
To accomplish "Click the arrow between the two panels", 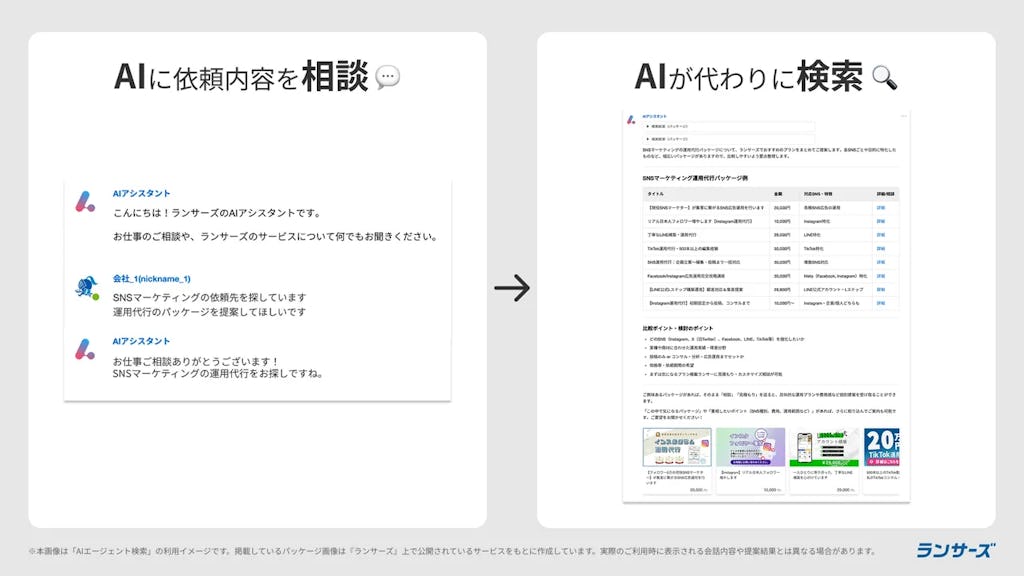I will (x=514, y=287).
